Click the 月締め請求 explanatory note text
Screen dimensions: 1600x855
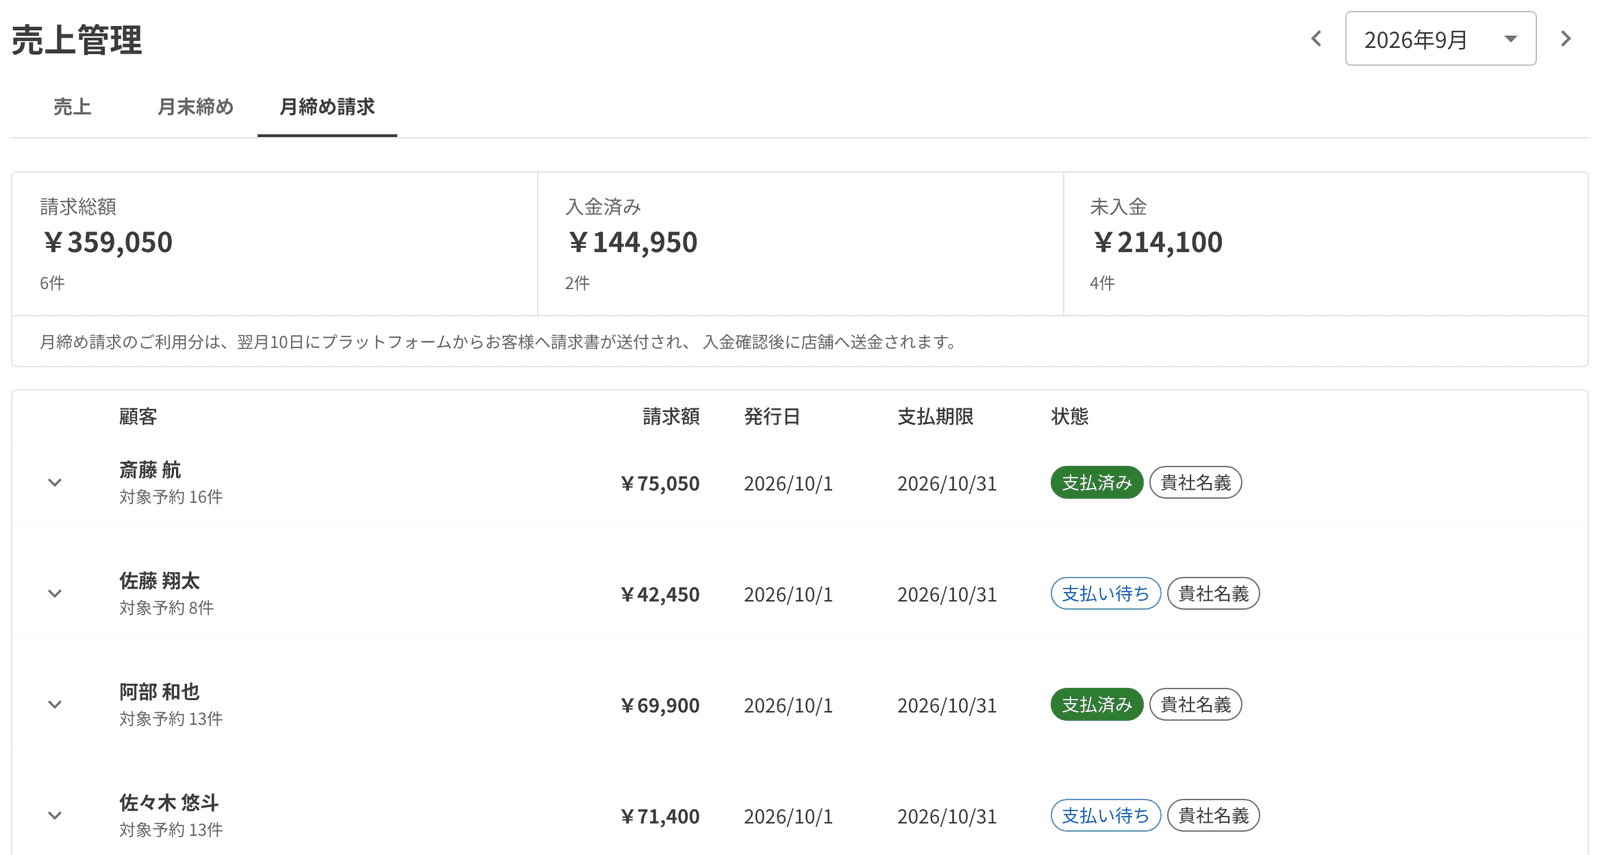click(500, 342)
